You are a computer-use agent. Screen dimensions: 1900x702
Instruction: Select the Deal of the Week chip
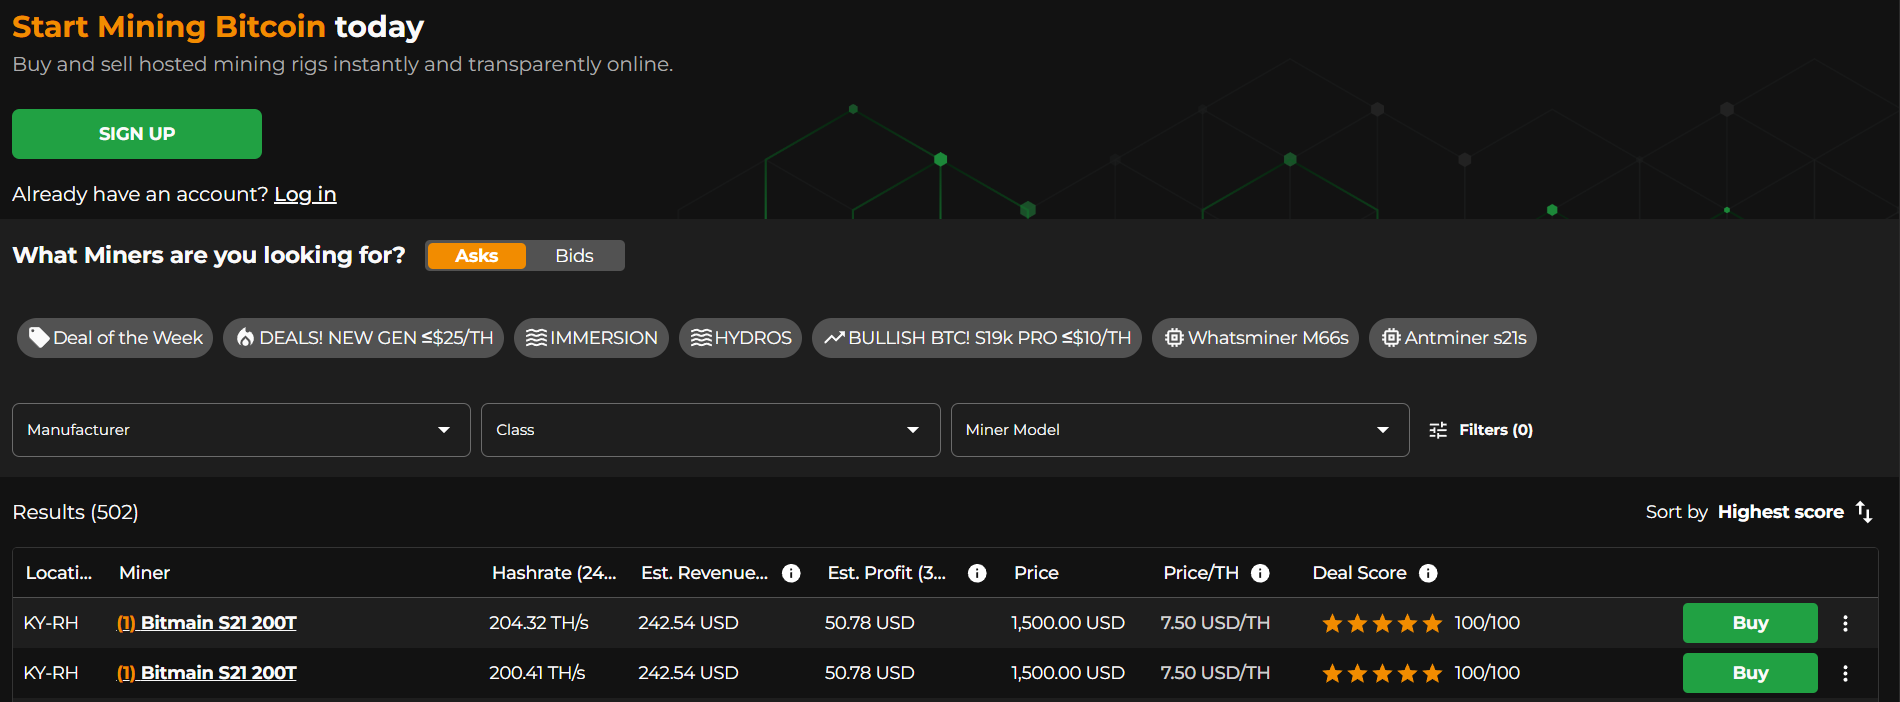pos(115,338)
